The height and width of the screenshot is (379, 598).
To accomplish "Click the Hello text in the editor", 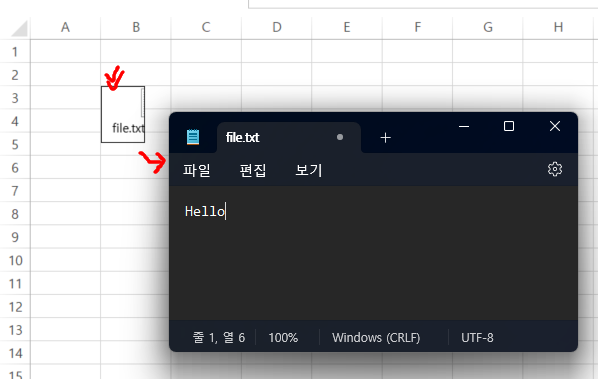I will 205,211.
